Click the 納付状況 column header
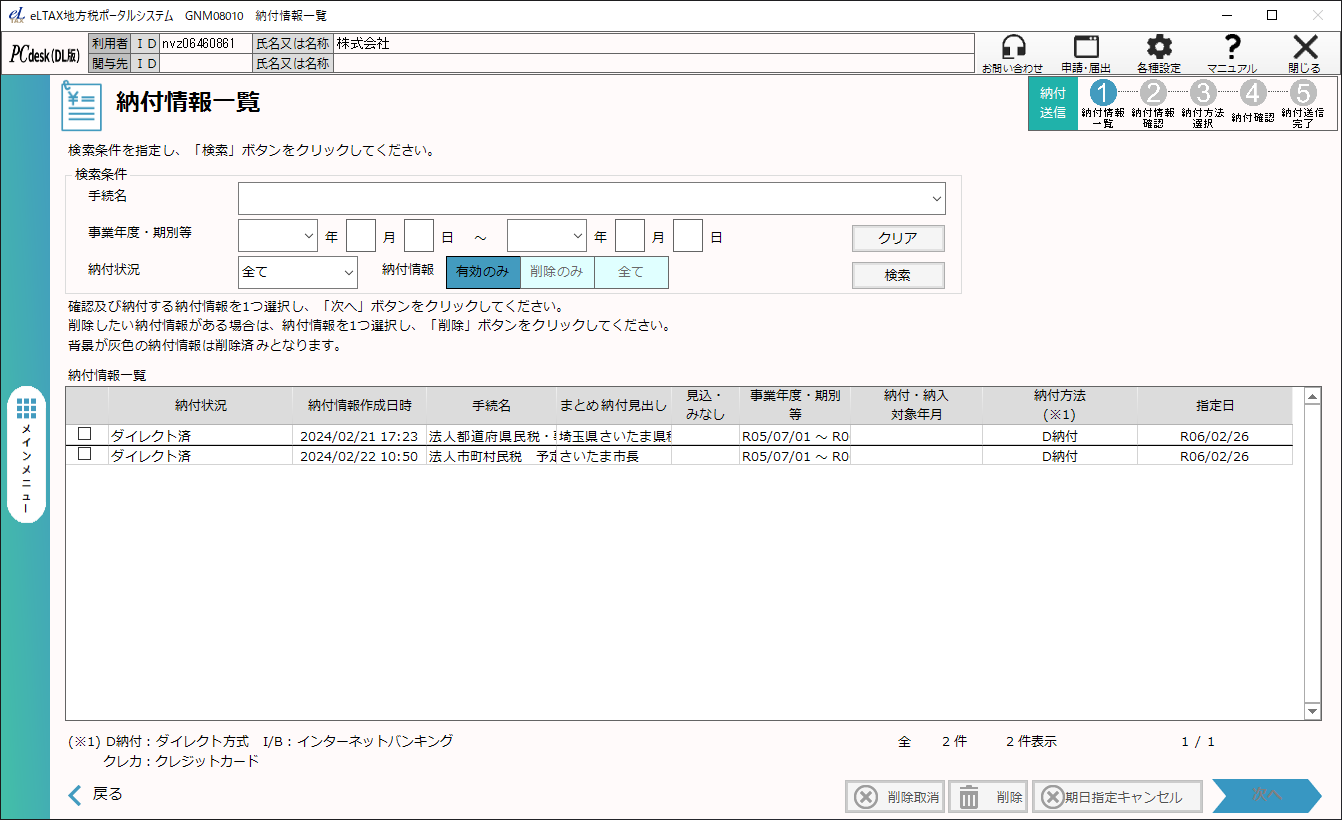The image size is (1342, 820). click(x=201, y=406)
